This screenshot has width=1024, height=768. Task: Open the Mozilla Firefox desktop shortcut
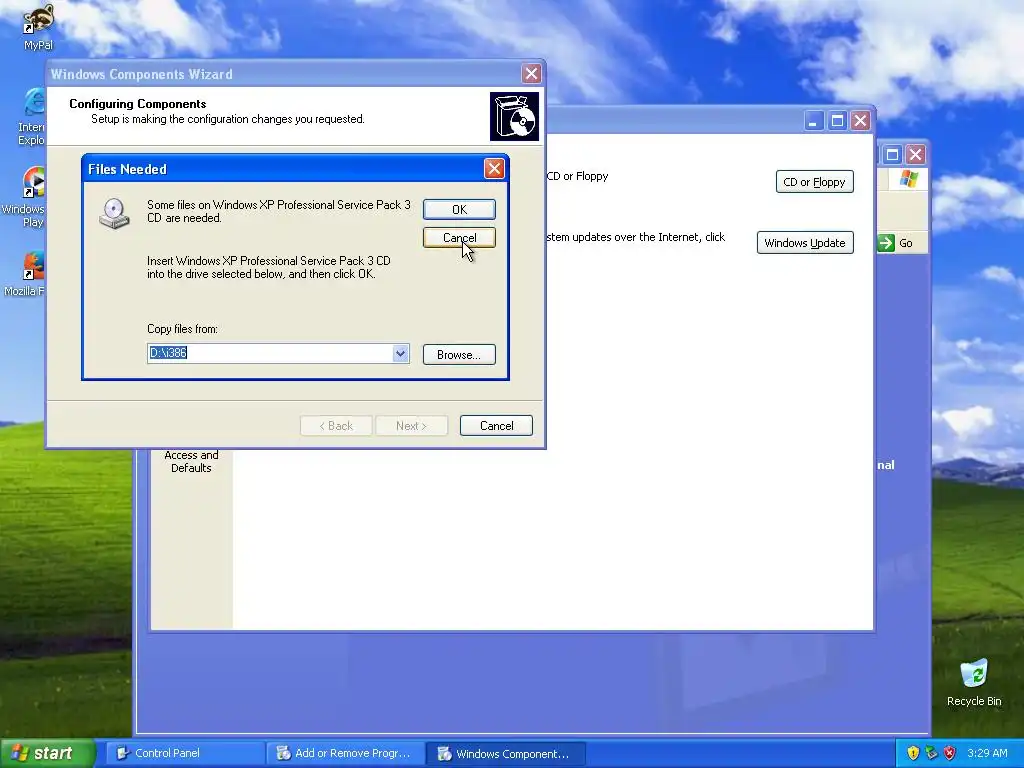click(25, 274)
